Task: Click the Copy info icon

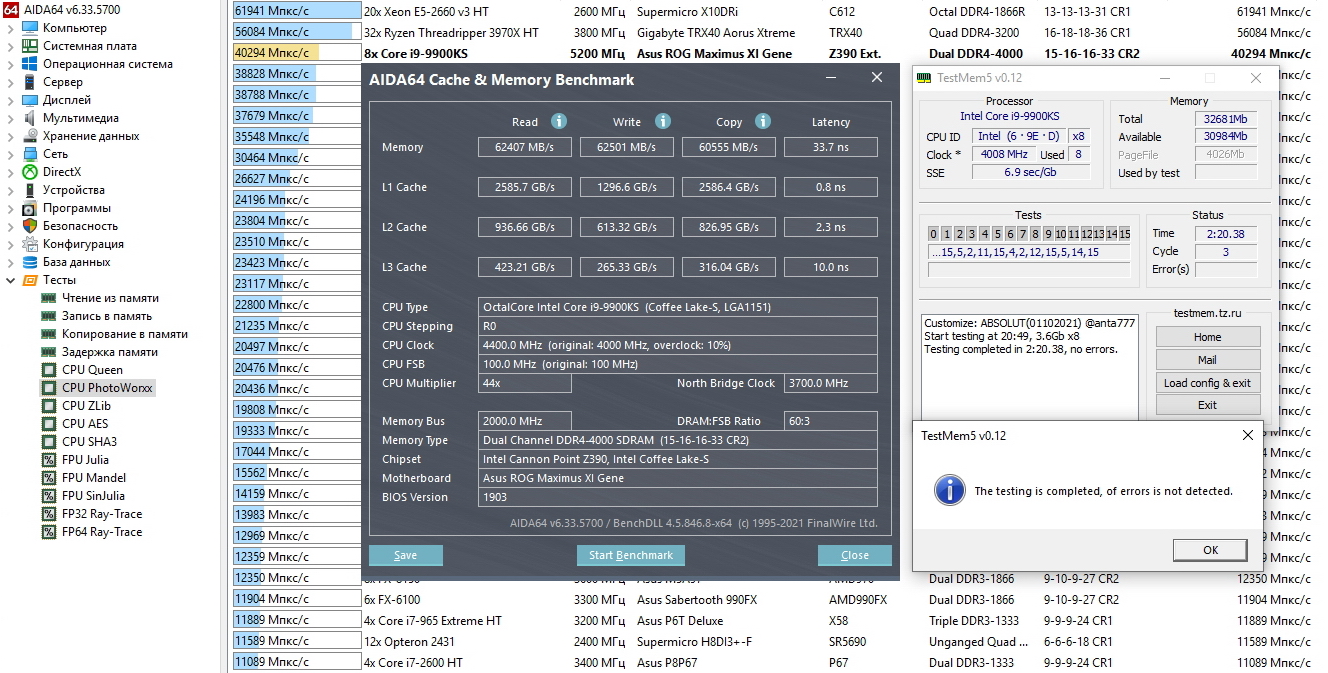Action: pos(763,121)
